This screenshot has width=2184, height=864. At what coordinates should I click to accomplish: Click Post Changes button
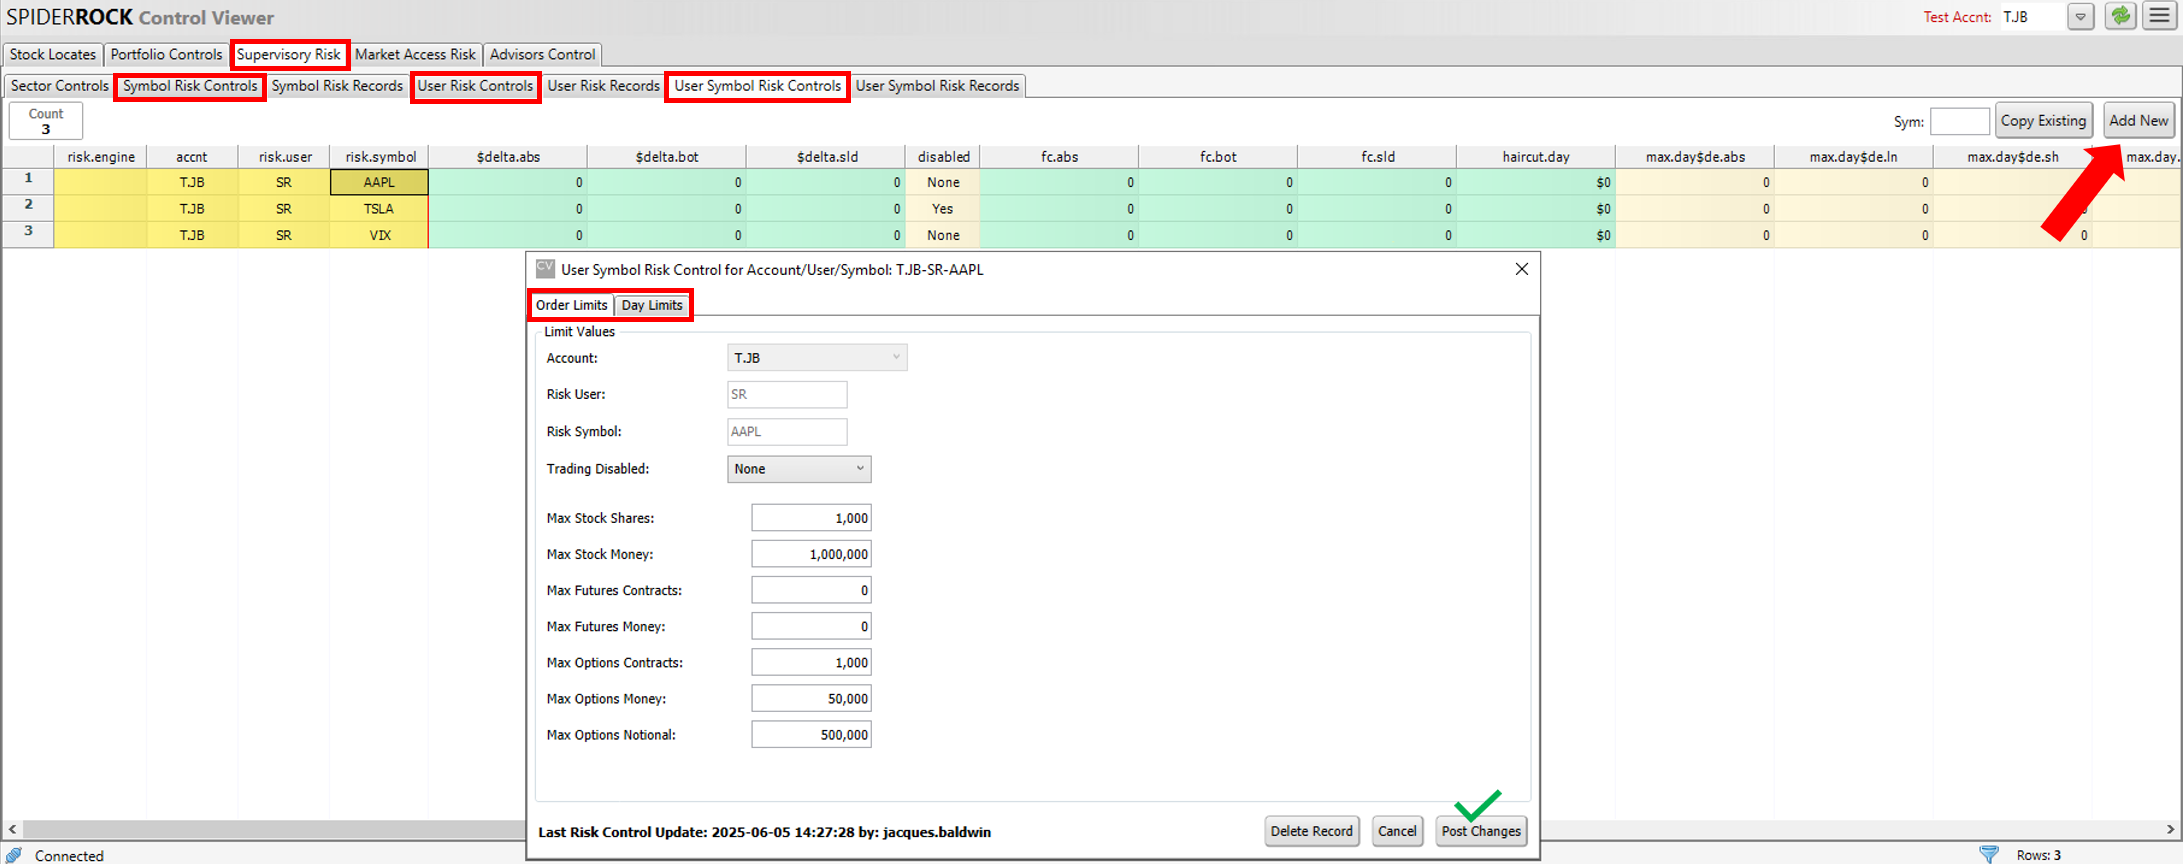(x=1481, y=831)
